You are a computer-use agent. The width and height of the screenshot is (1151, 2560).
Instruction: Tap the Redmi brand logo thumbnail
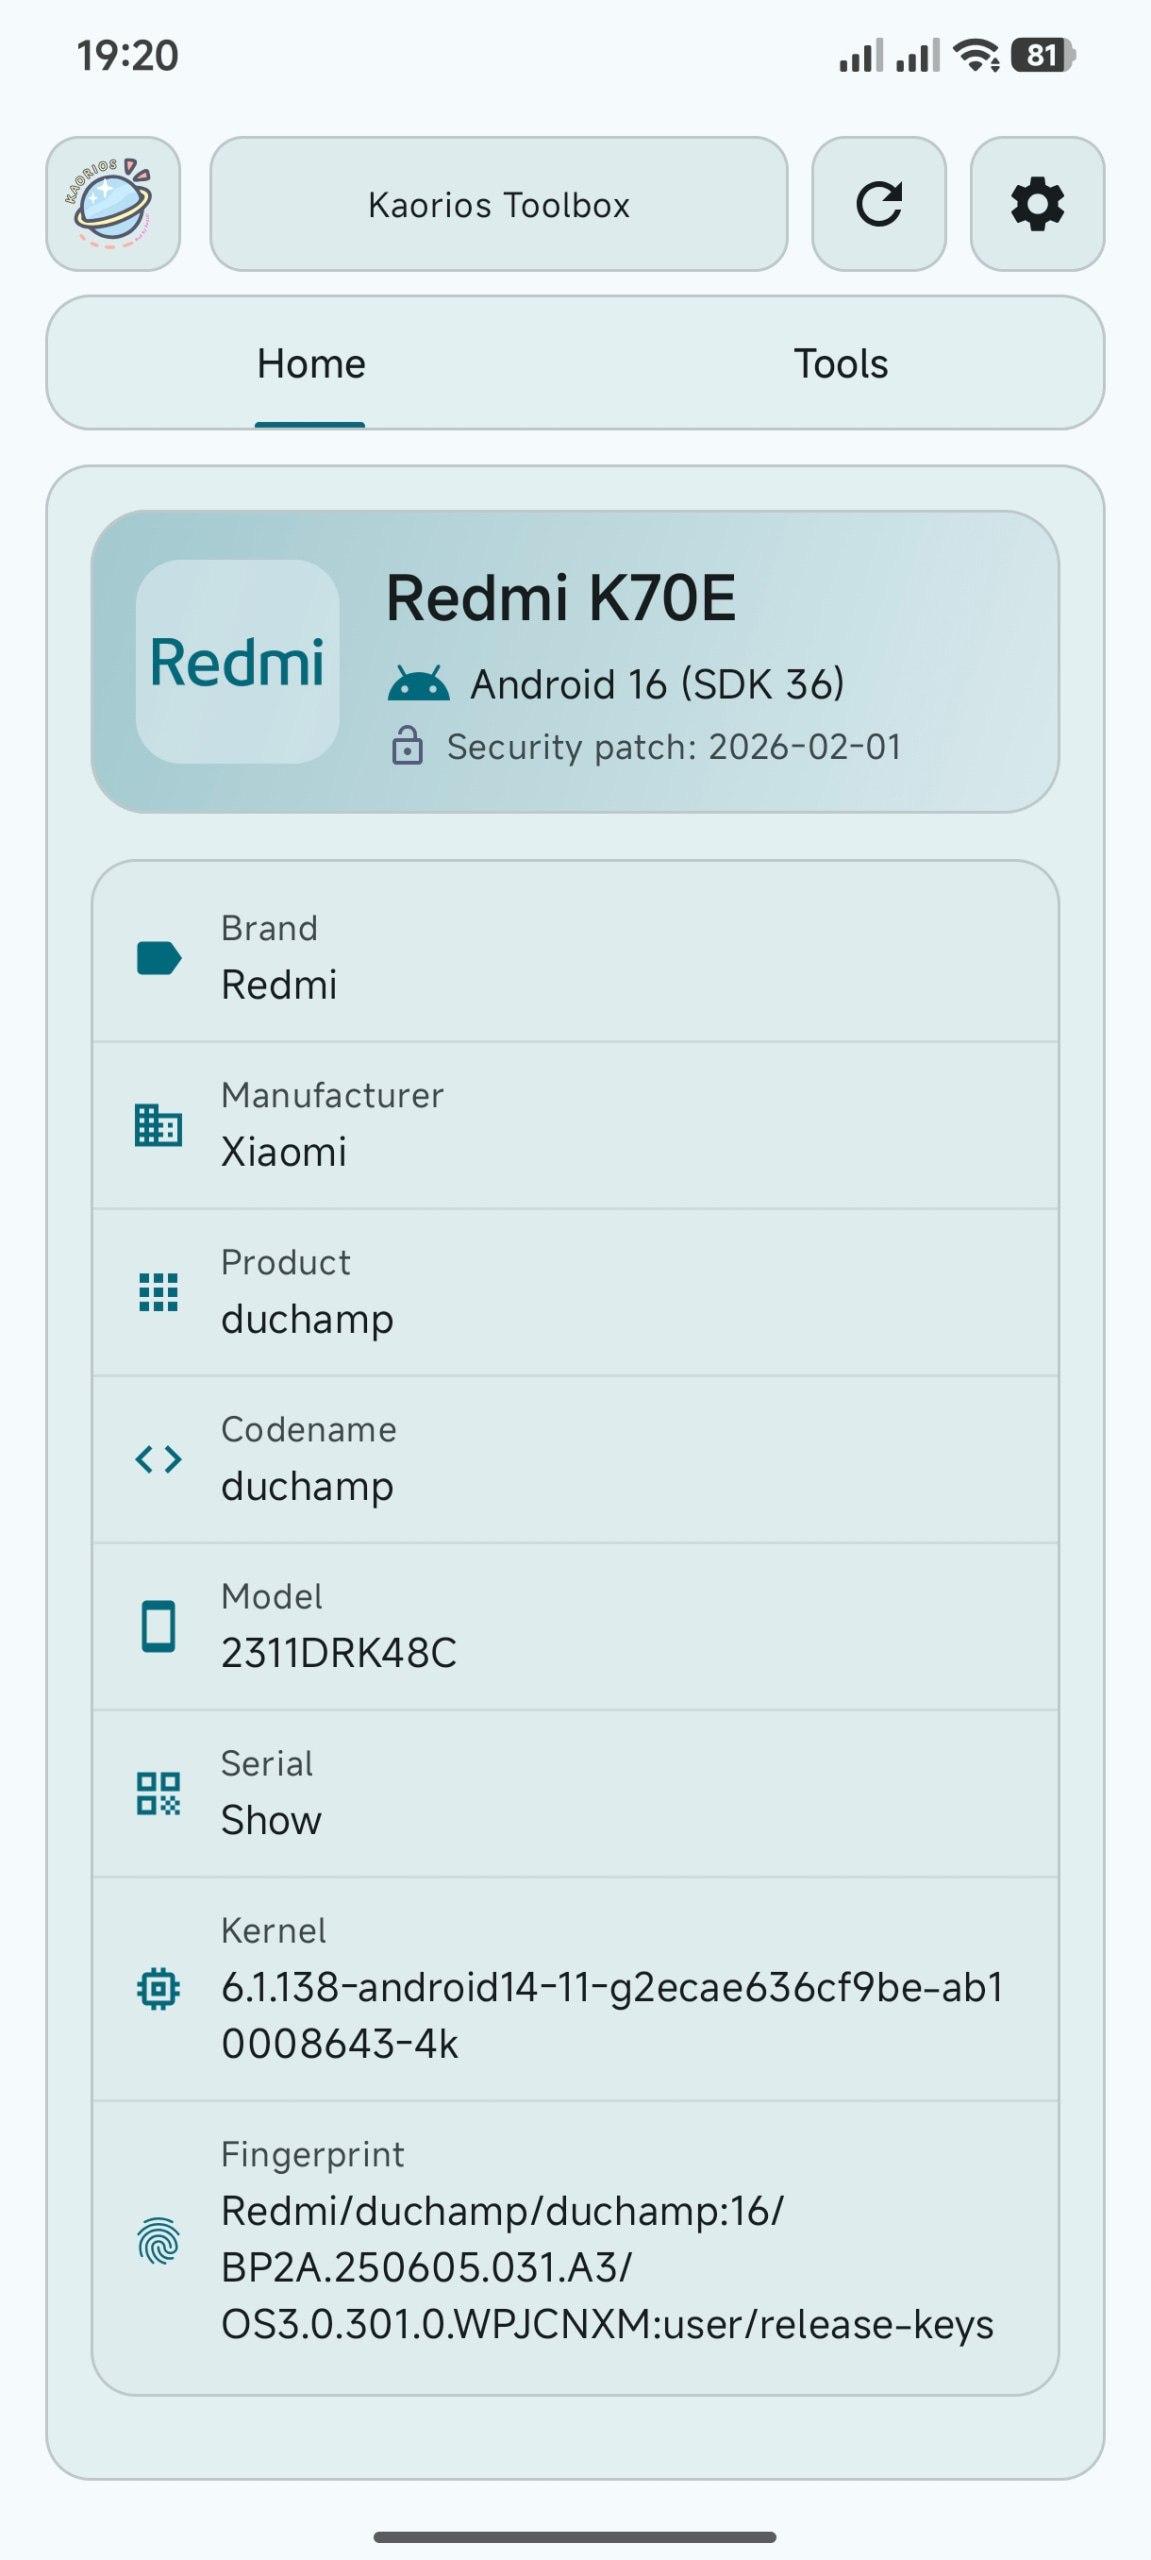237,662
